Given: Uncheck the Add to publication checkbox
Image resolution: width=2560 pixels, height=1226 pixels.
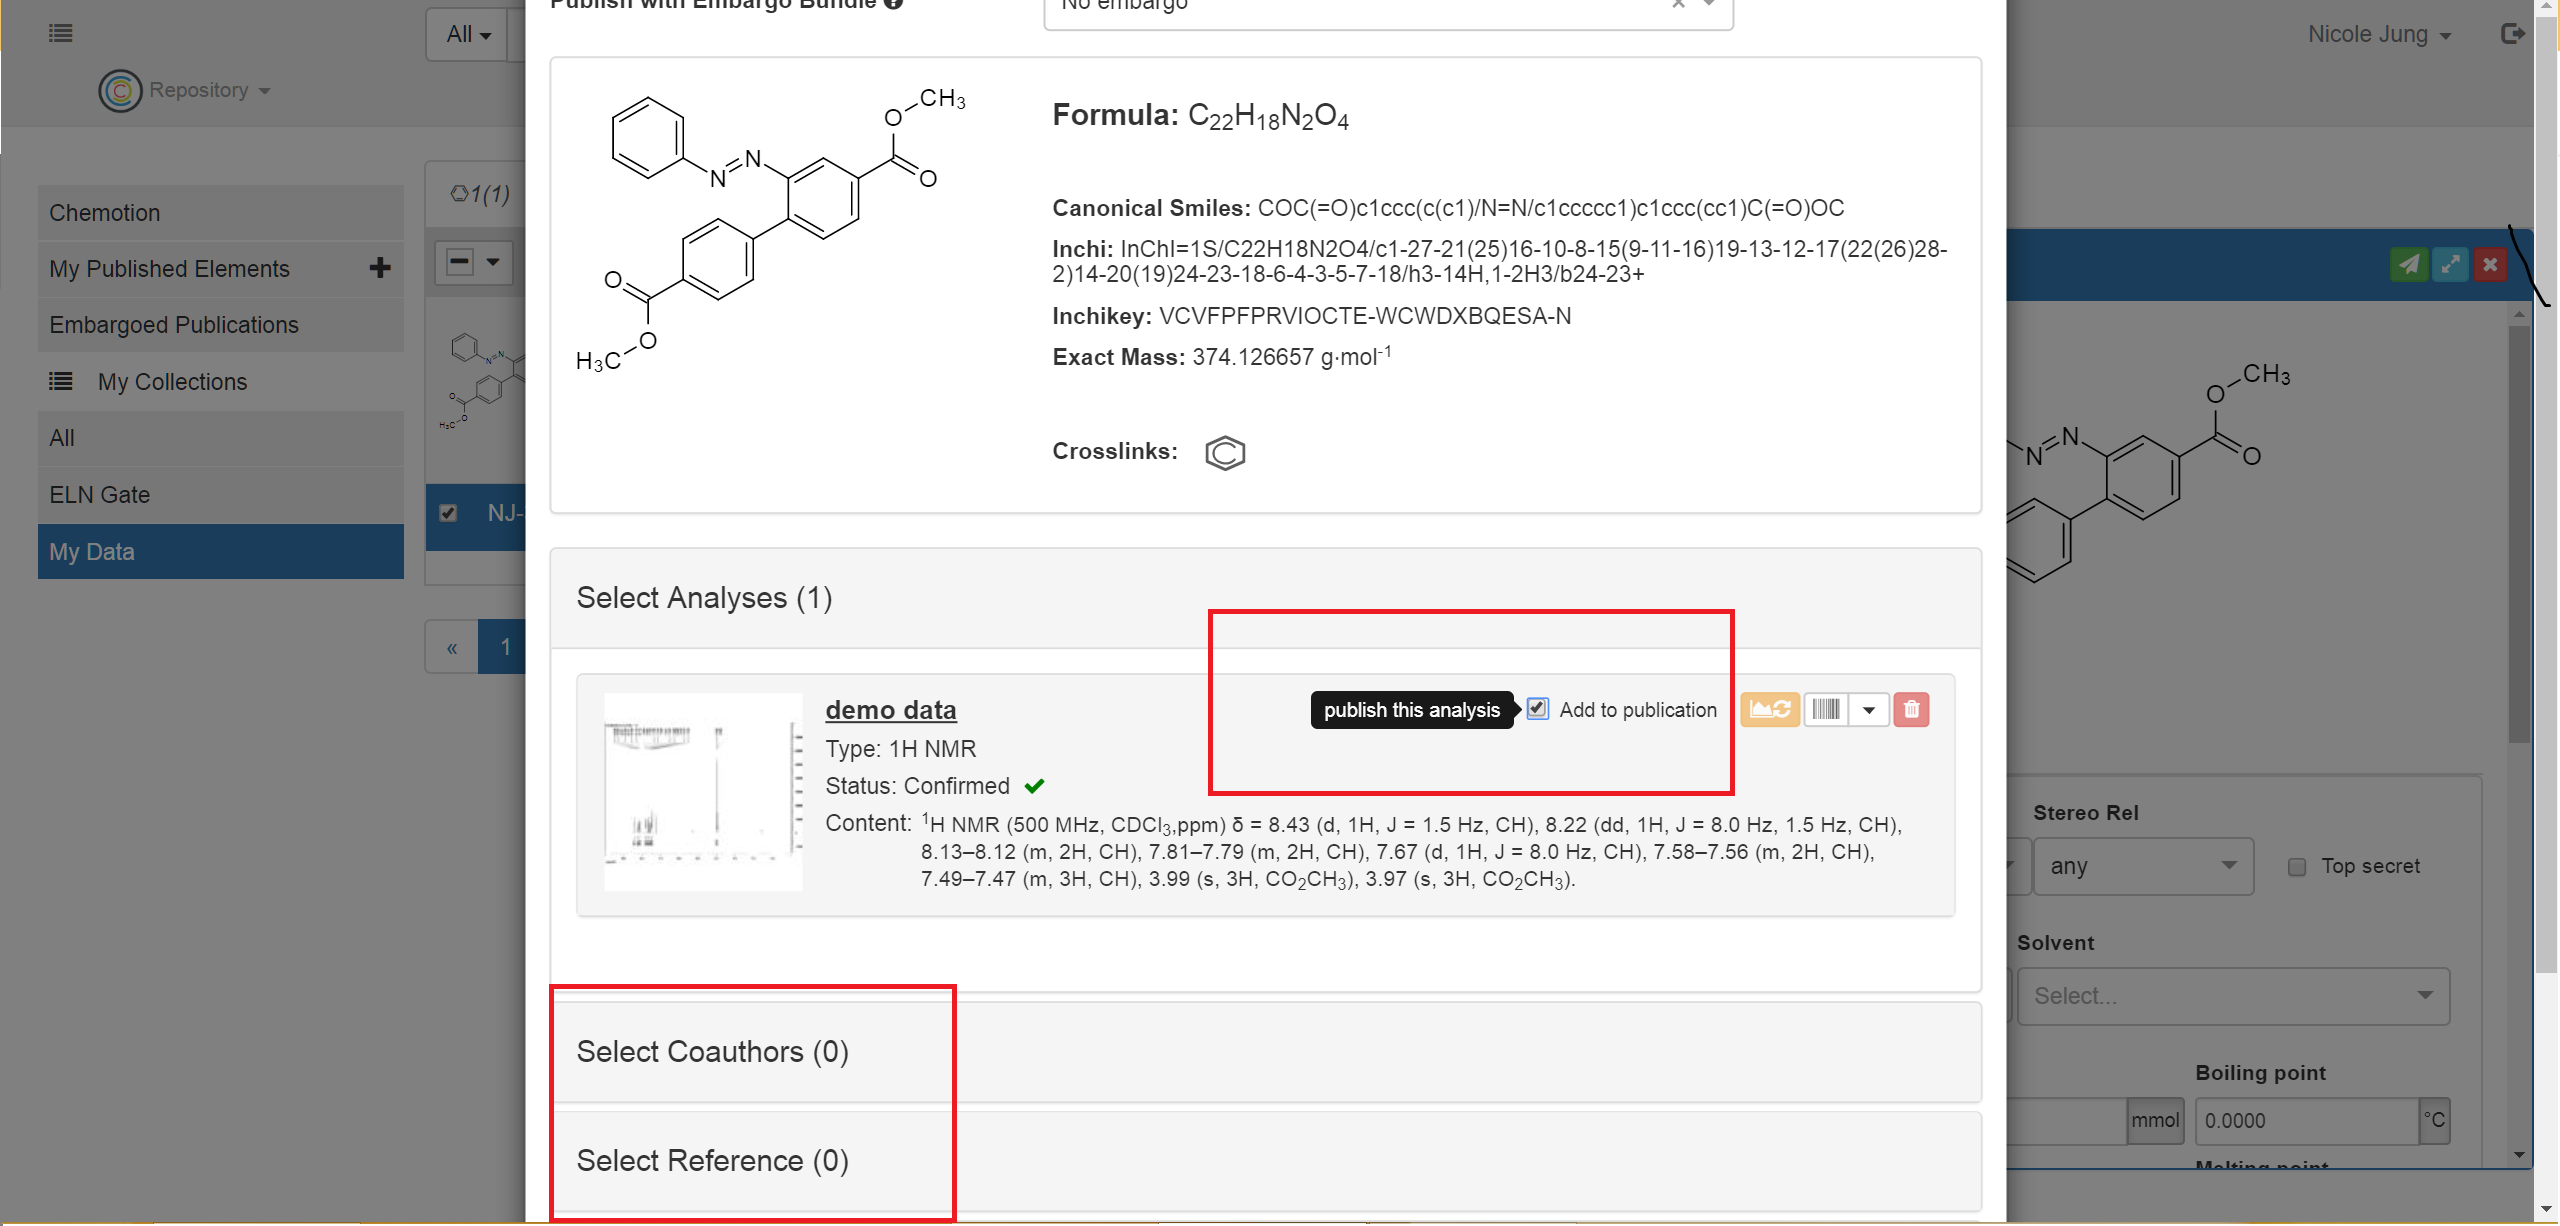Looking at the screenshot, I should click(1538, 709).
